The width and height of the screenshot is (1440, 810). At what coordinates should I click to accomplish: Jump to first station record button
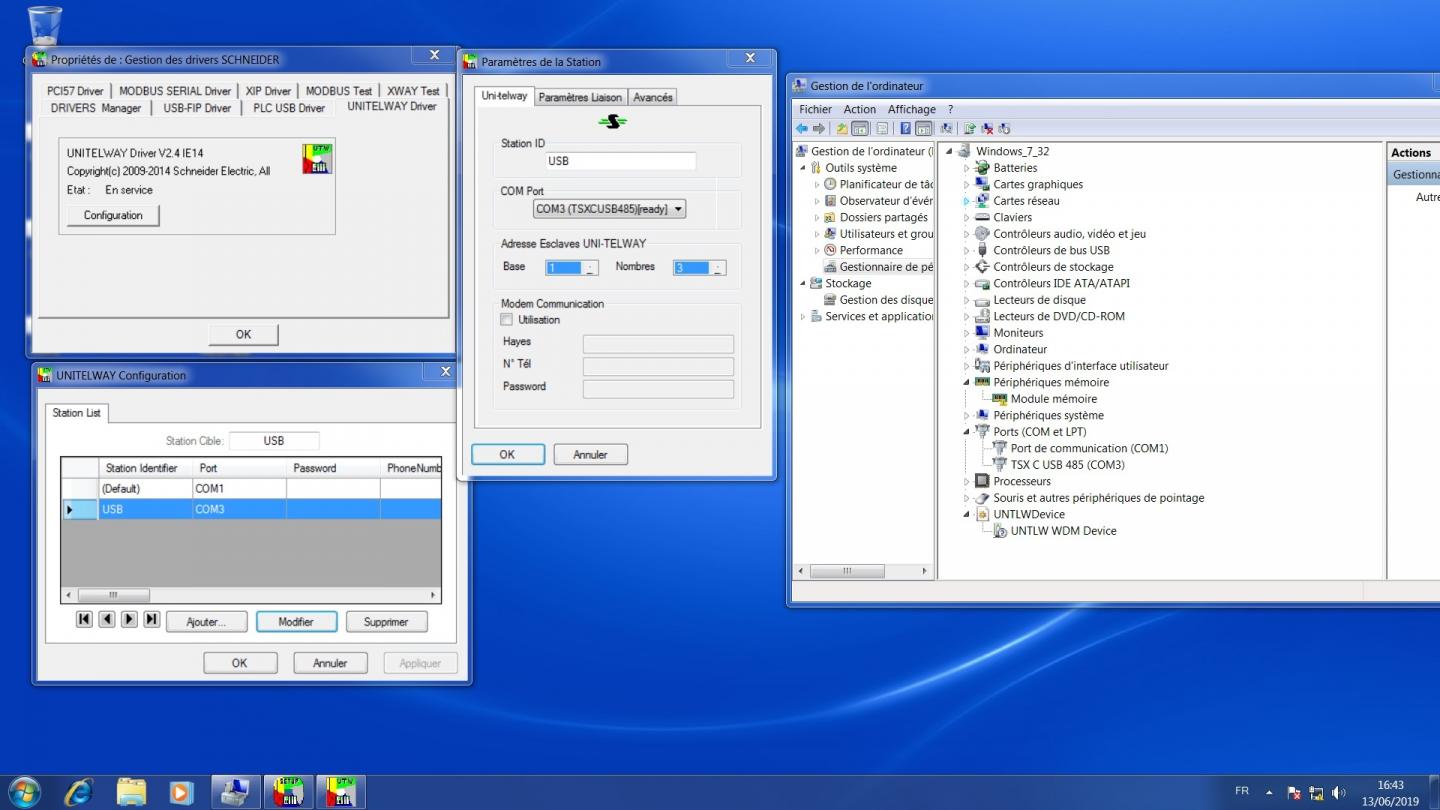tap(84, 620)
